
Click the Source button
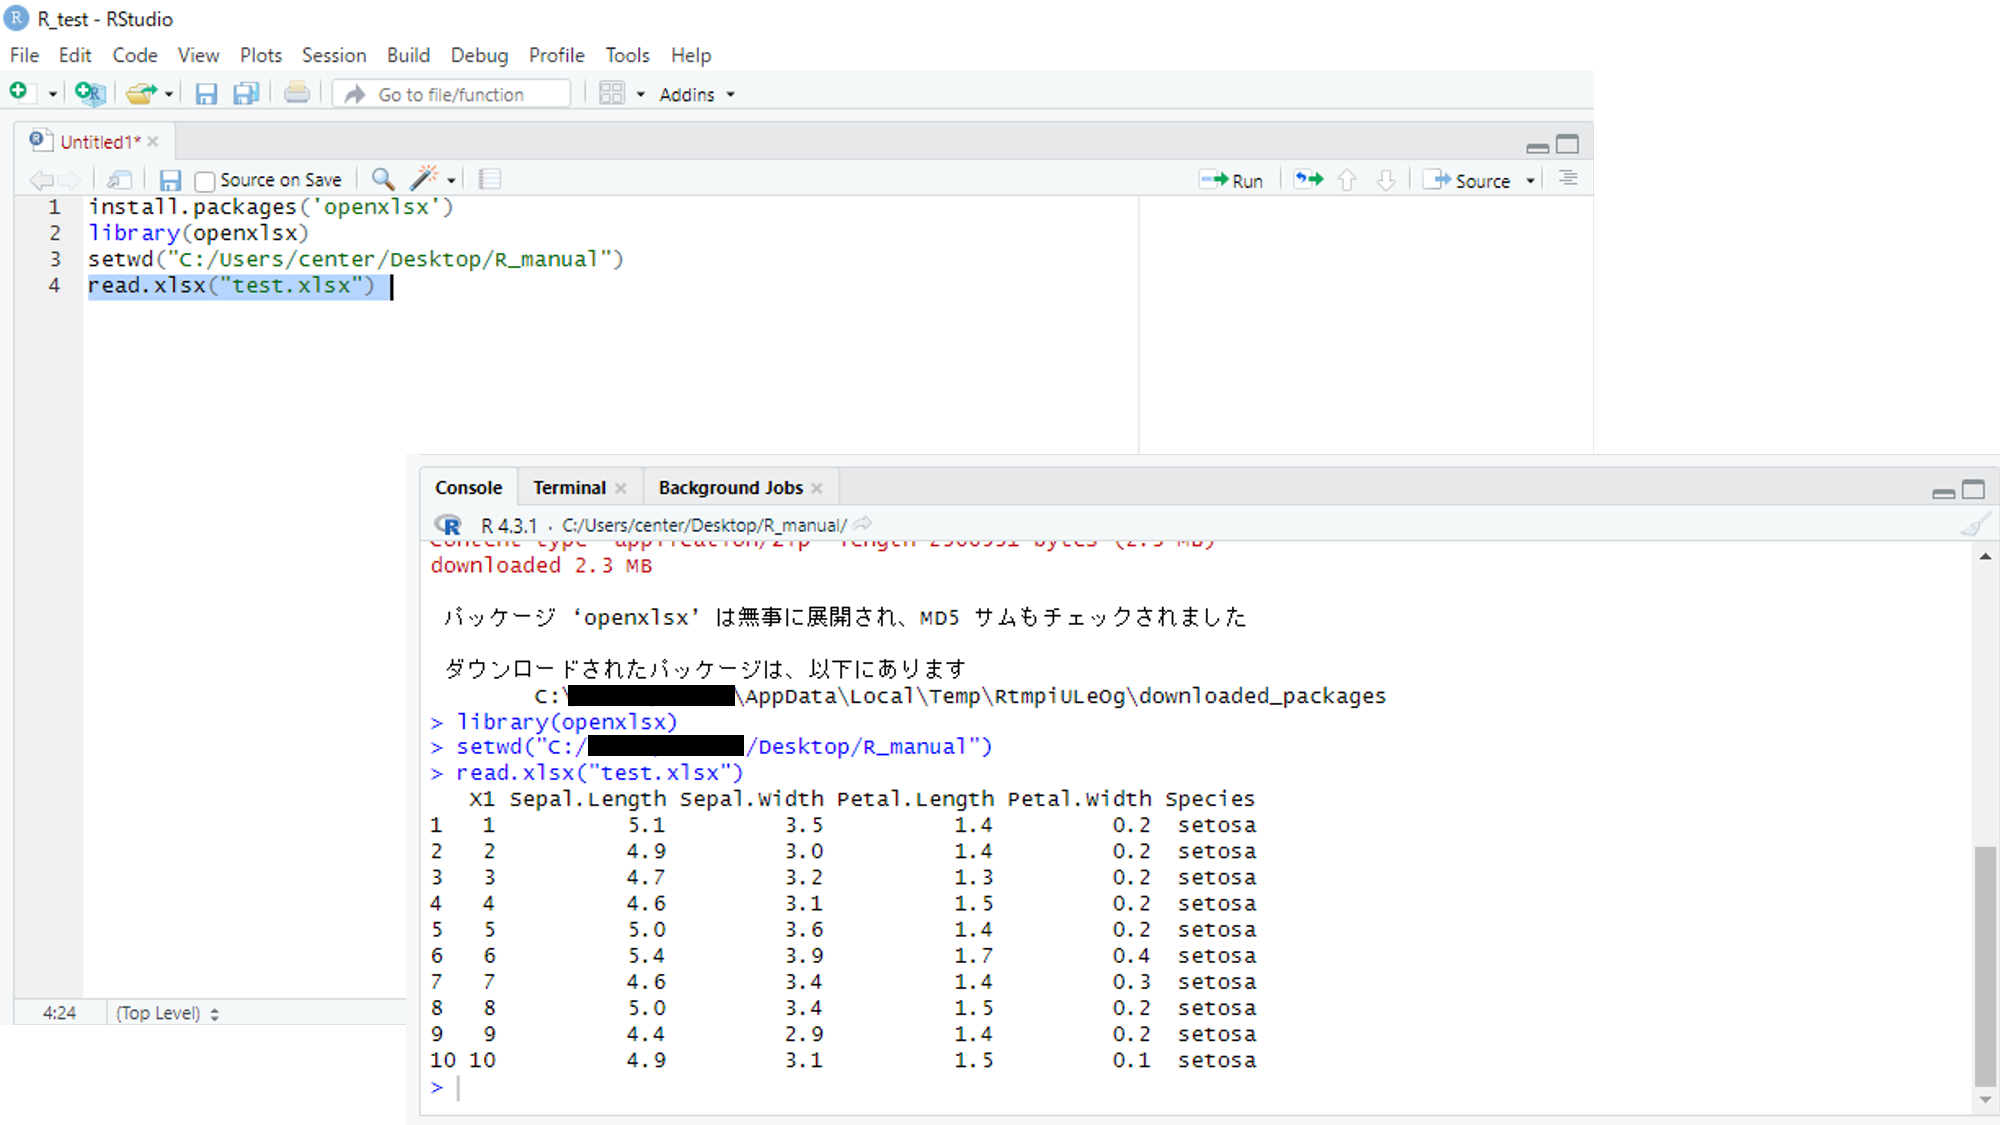click(x=1469, y=180)
